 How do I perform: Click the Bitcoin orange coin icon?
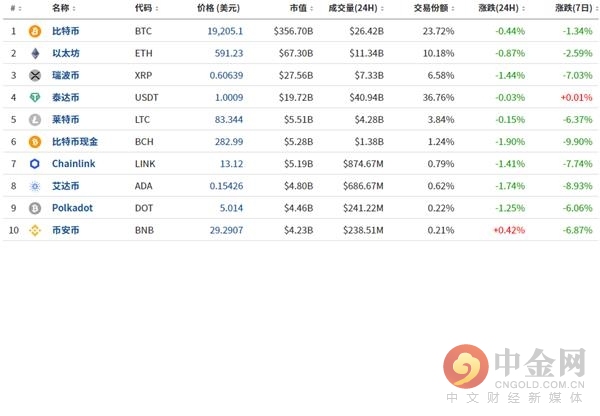(35, 31)
